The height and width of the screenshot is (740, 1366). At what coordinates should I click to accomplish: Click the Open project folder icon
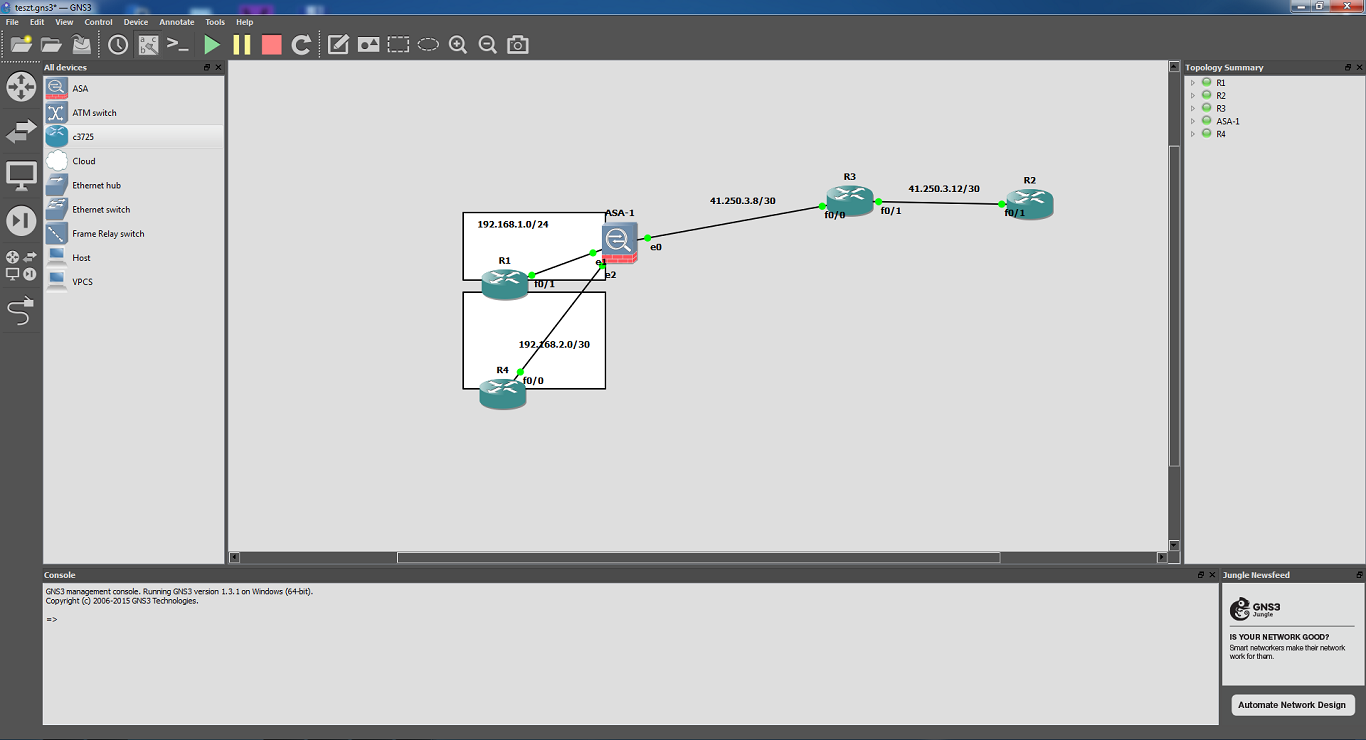(51, 44)
